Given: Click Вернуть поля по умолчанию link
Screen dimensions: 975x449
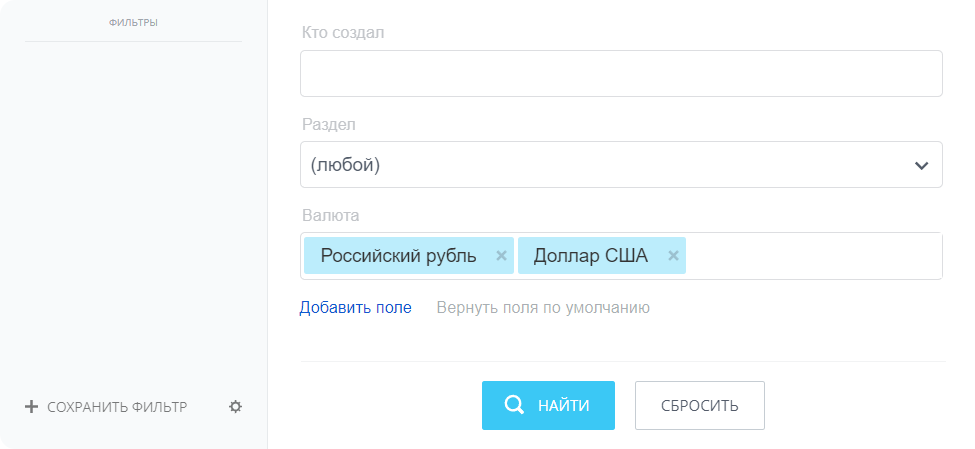Looking at the screenshot, I should 543,308.
